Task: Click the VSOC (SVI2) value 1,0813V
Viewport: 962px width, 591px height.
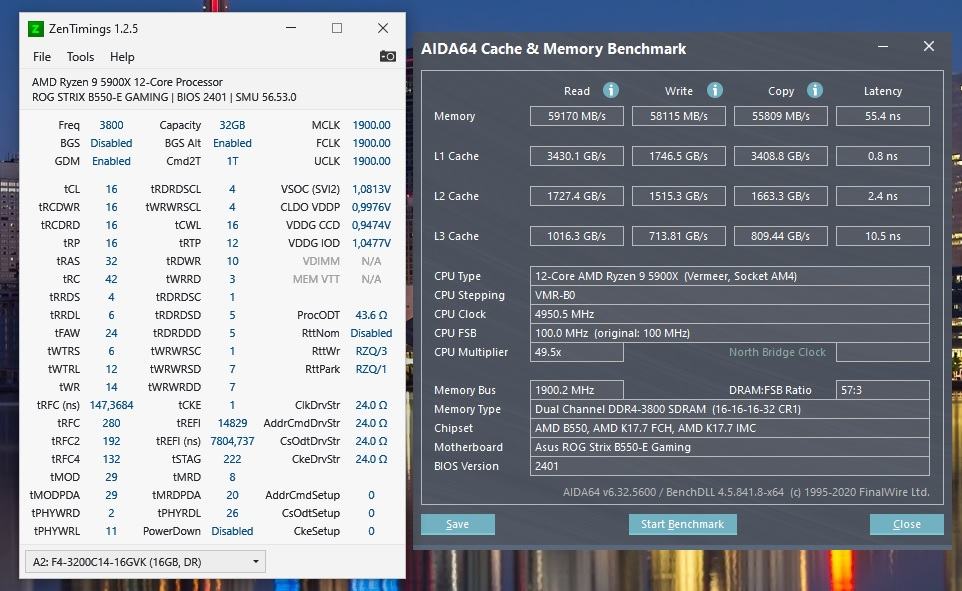Action: [x=371, y=189]
